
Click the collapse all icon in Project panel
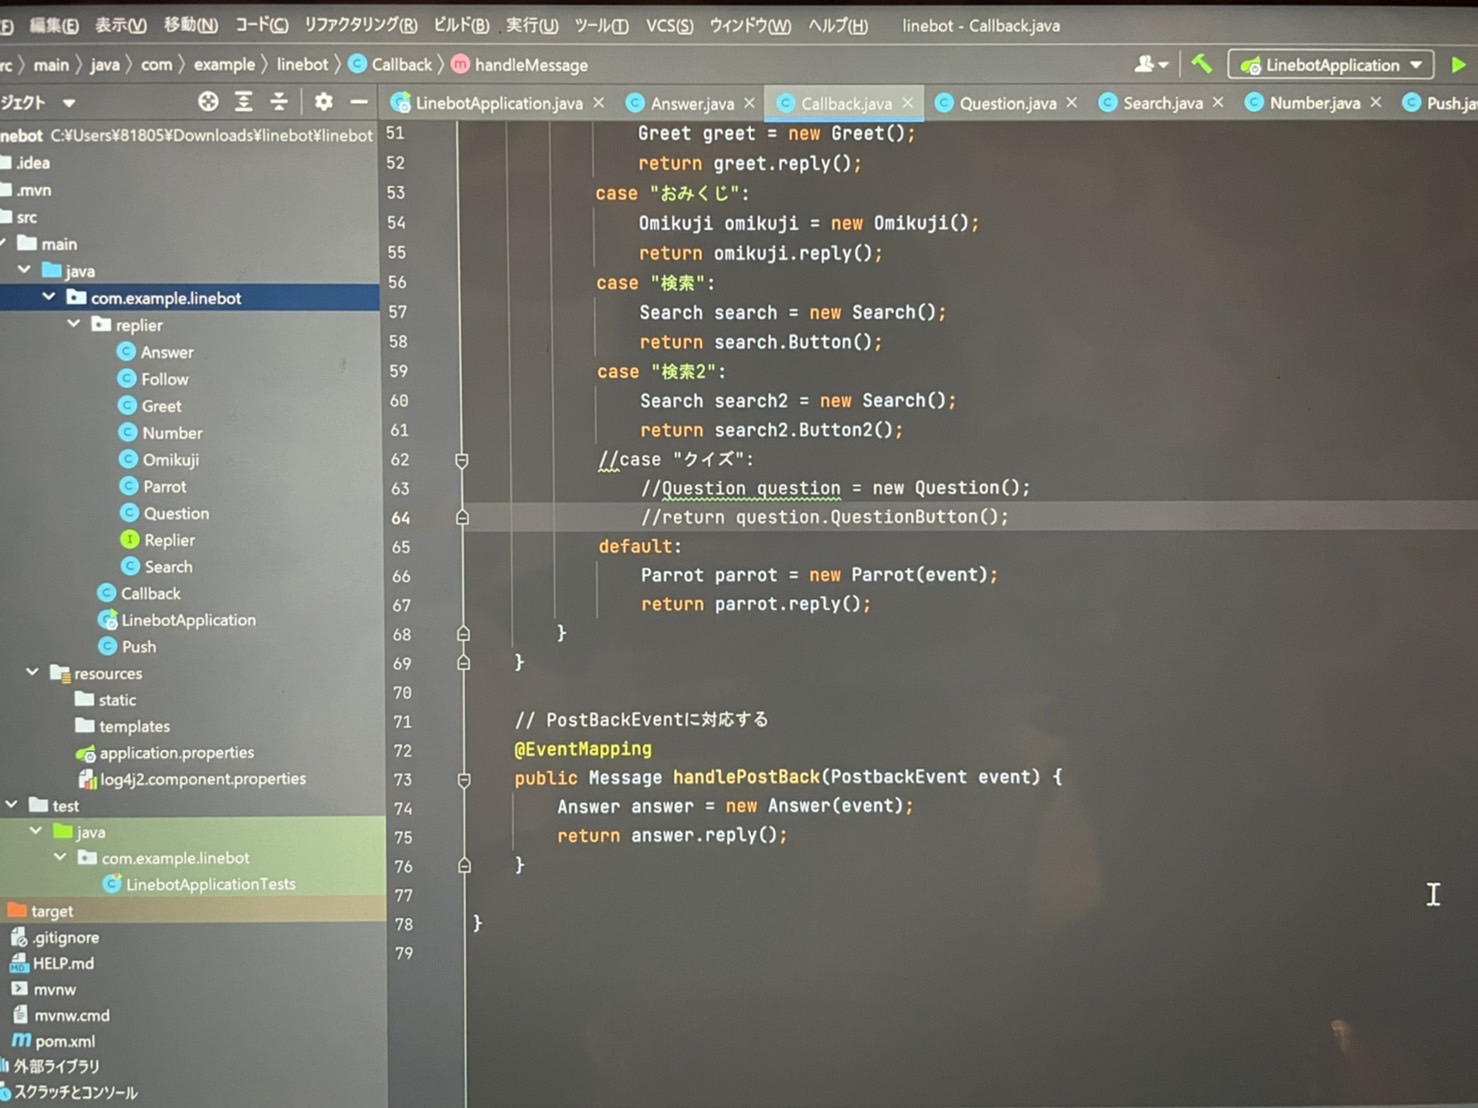click(279, 102)
